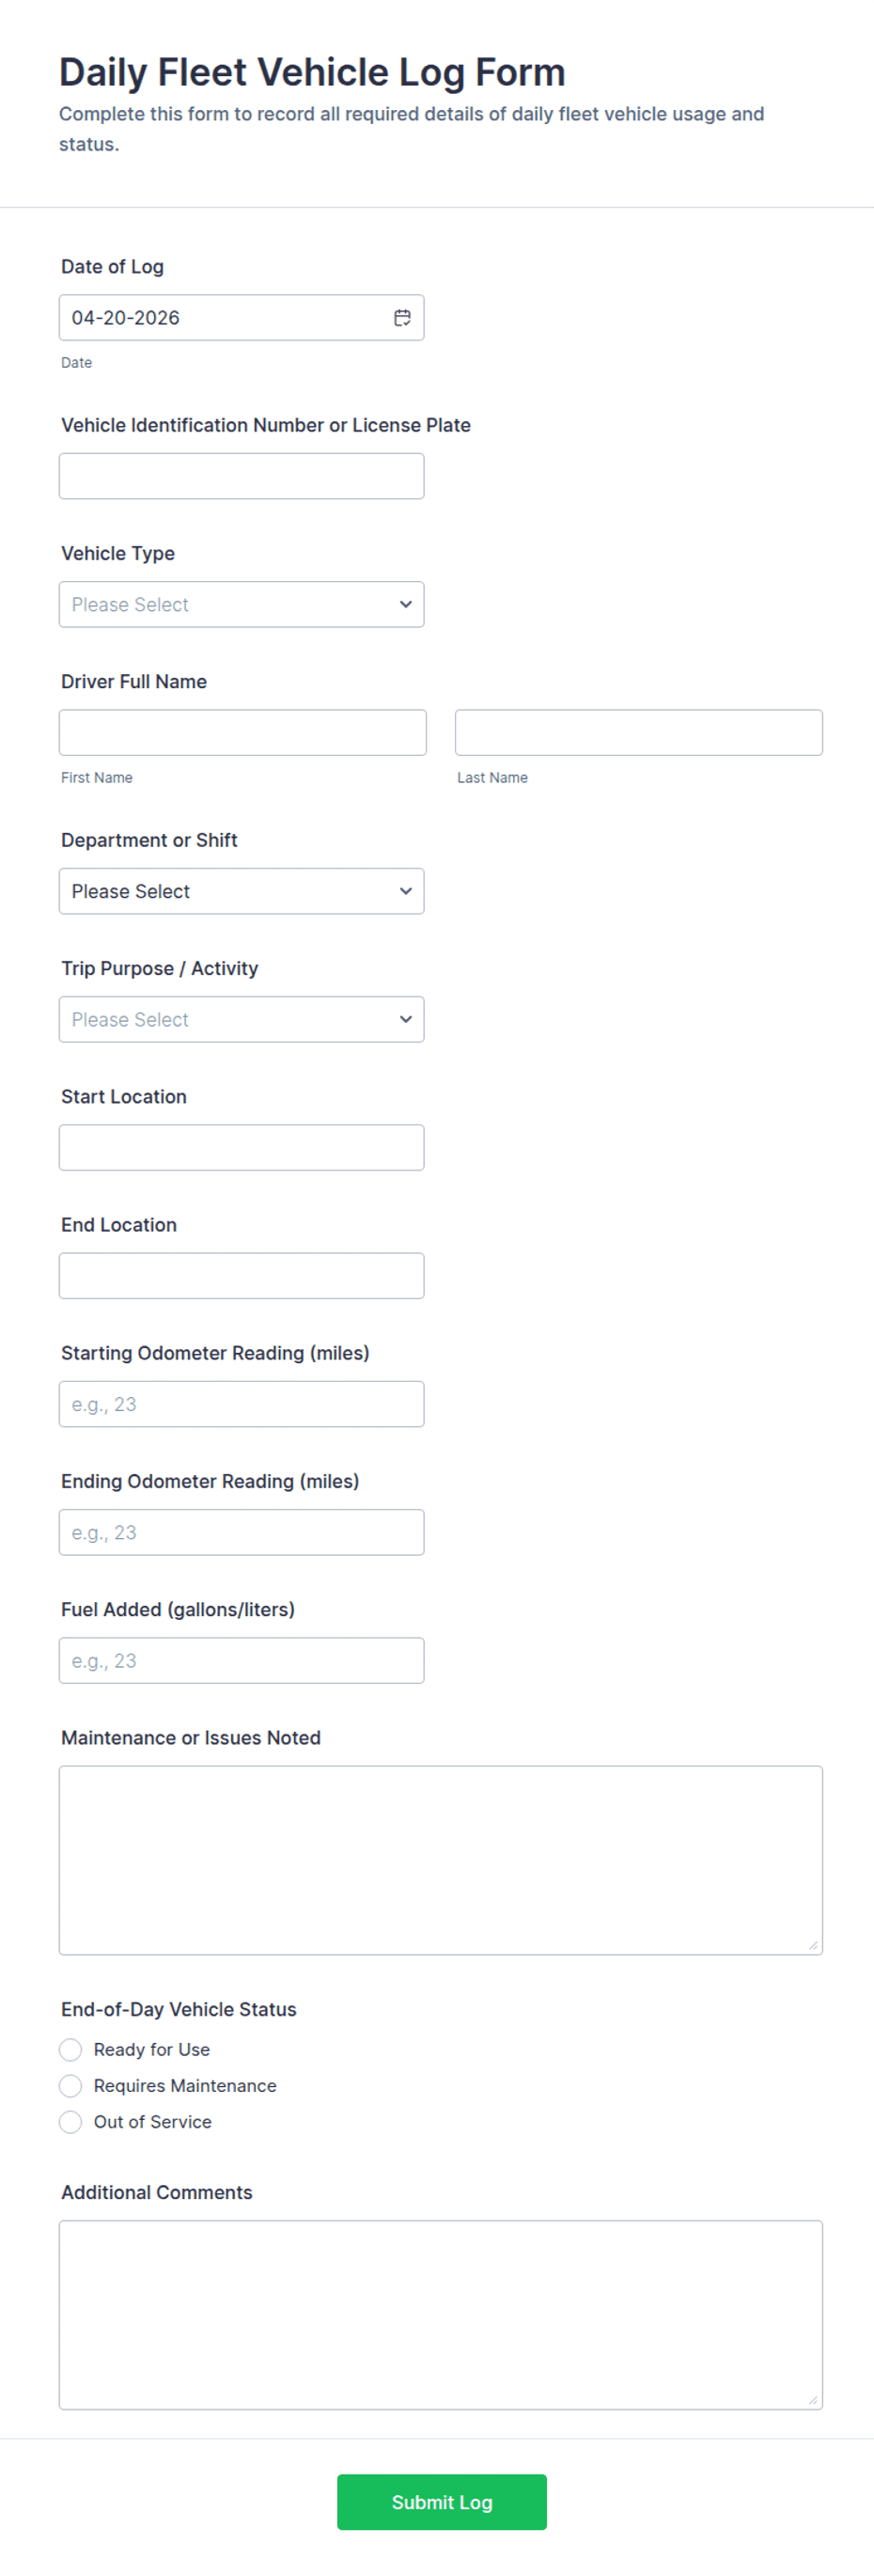Viewport: 874px width, 2576px height.
Task: Focus the Fuel Added input box
Action: coord(241,1660)
